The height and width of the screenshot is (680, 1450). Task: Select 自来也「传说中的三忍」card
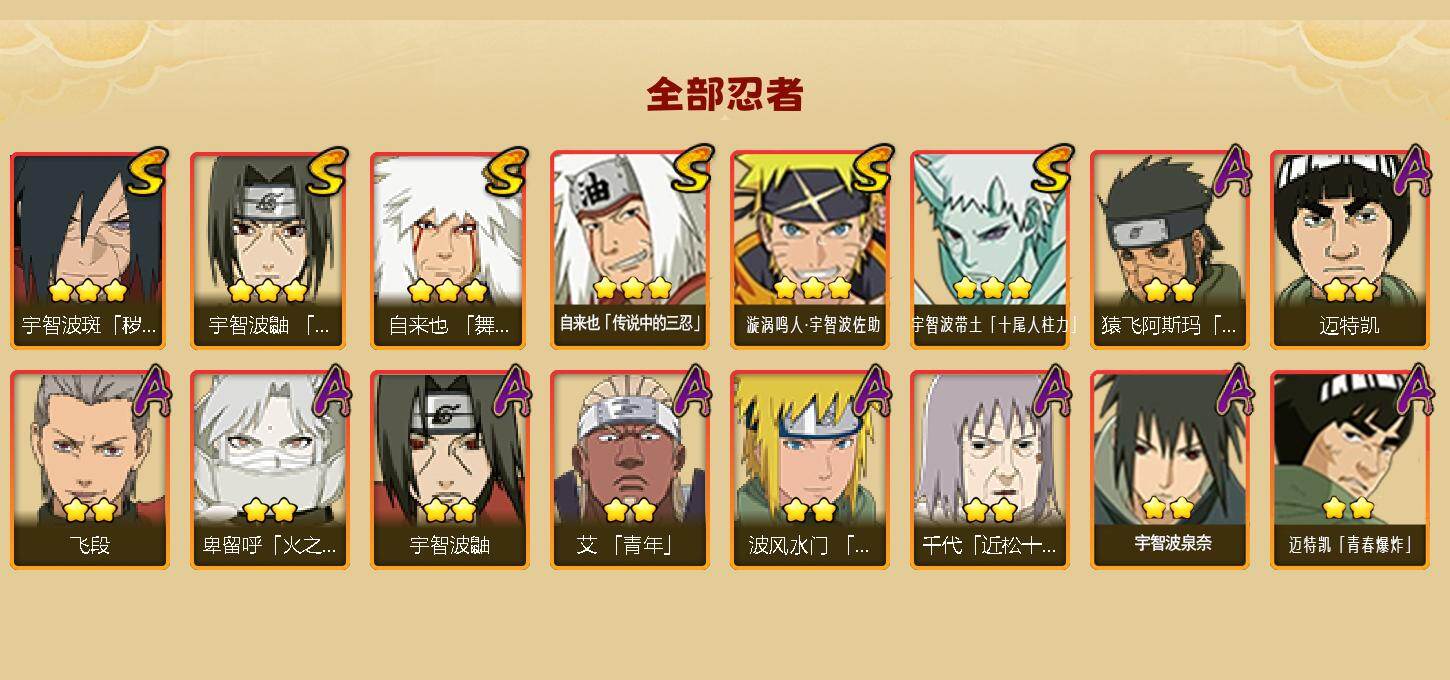[x=630, y=250]
